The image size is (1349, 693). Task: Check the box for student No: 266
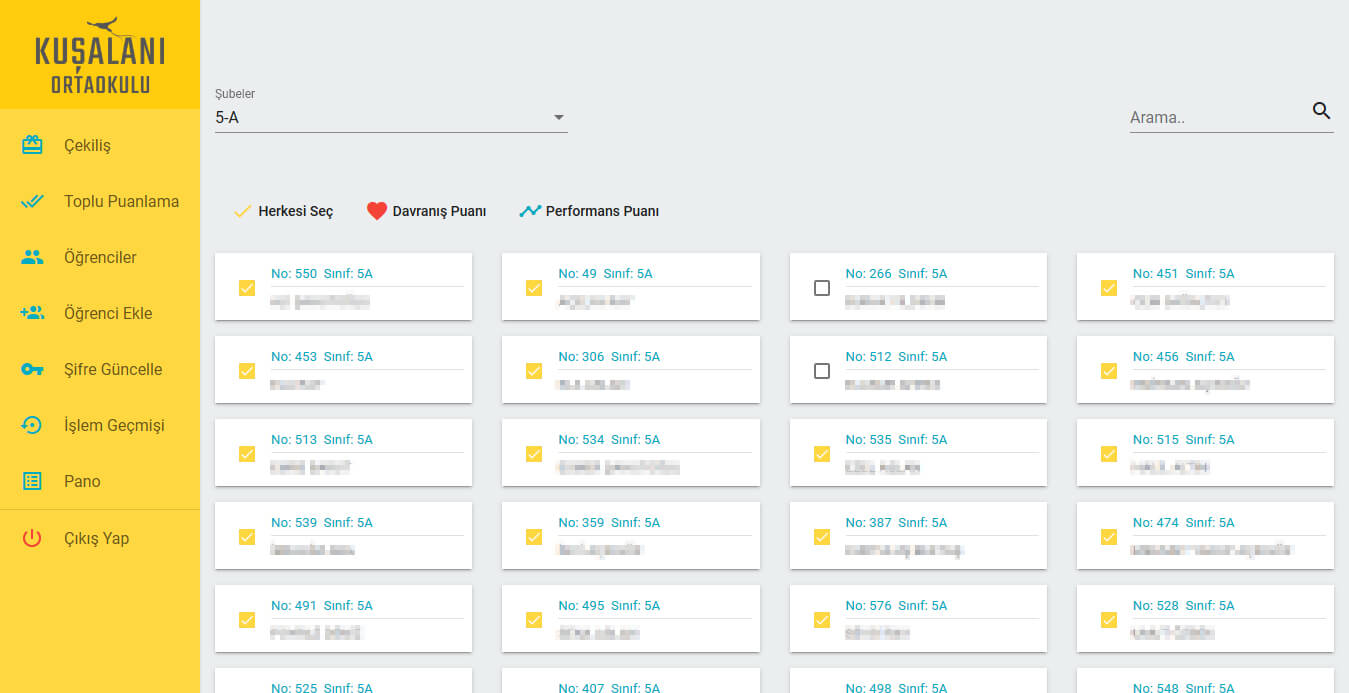tap(822, 288)
